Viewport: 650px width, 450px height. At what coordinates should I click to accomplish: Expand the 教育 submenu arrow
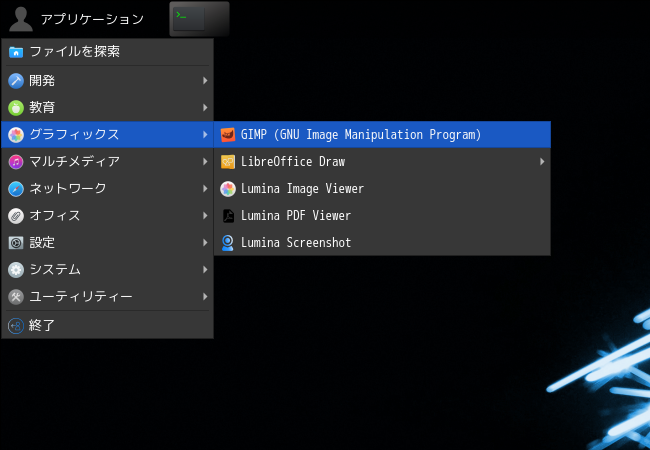(x=205, y=108)
